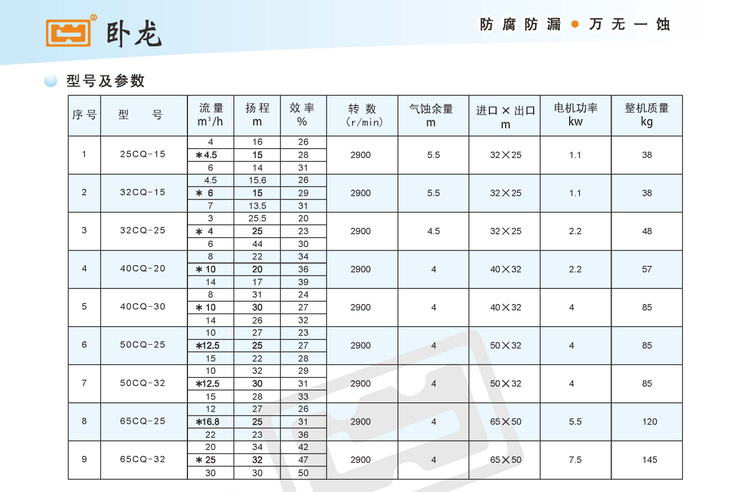The height and width of the screenshot is (492, 732).
Task: Select the 25CQ-15 model cell
Action: tap(142, 155)
